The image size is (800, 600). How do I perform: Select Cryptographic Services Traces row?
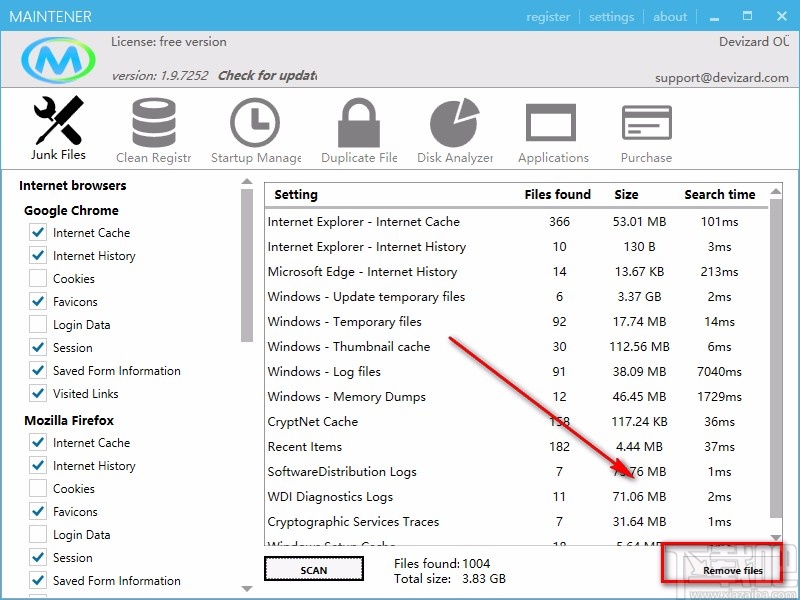pos(517,521)
